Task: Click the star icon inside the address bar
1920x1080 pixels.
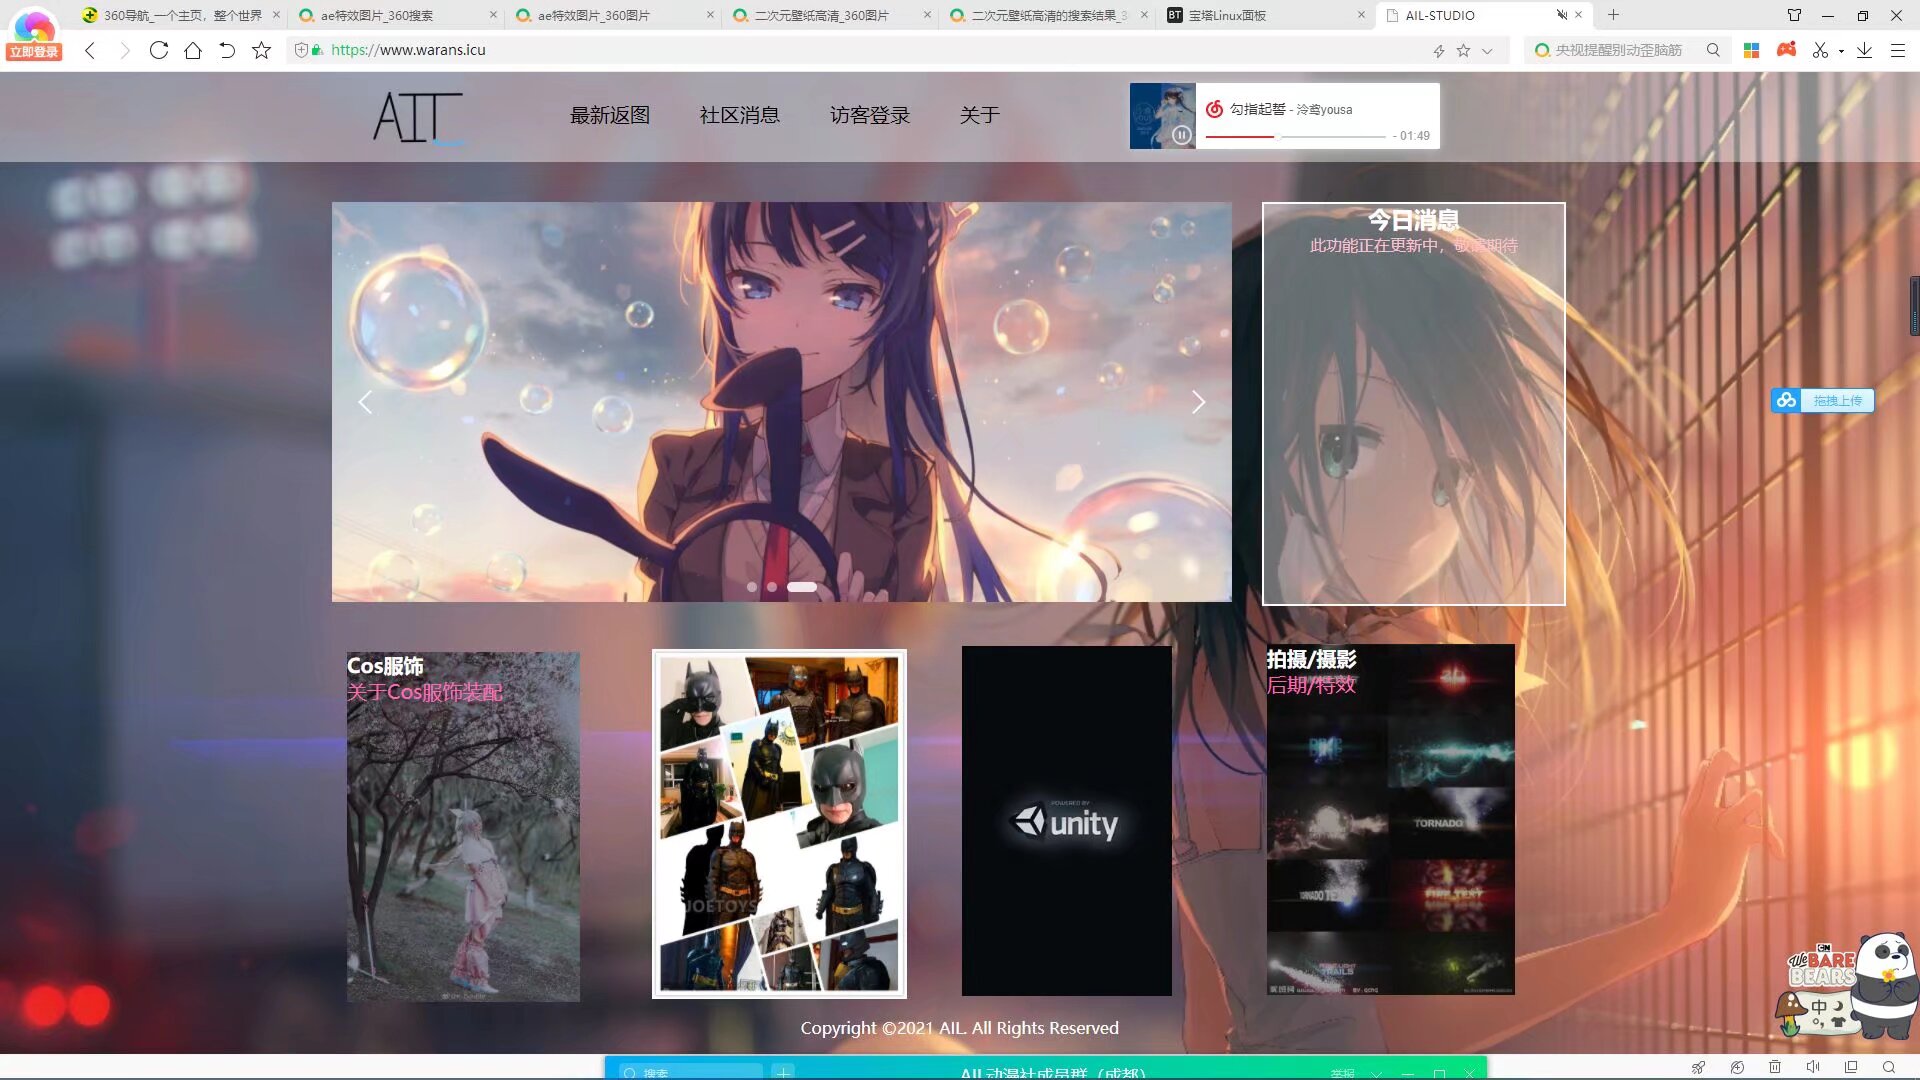Action: [1463, 50]
